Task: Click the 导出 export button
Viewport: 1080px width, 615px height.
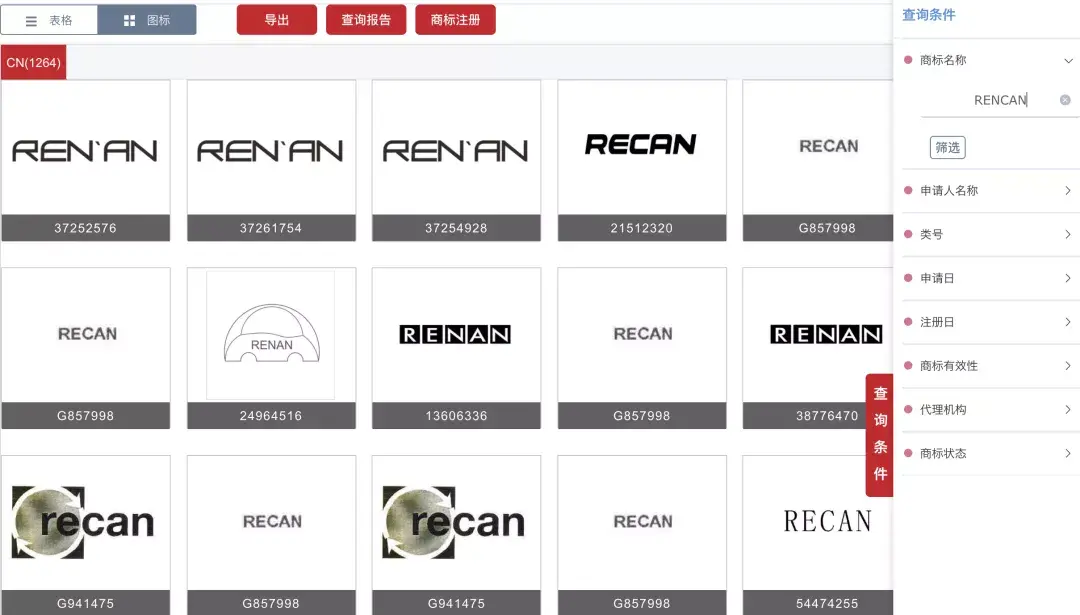Action: pyautogui.click(x=277, y=20)
